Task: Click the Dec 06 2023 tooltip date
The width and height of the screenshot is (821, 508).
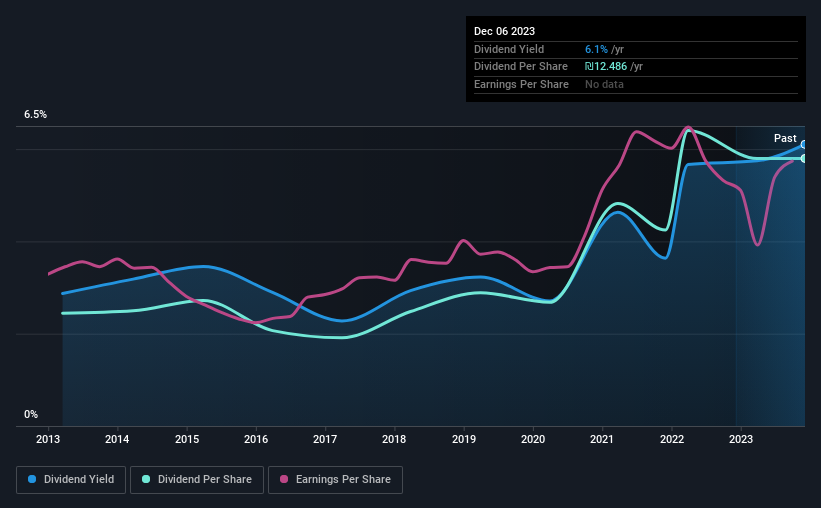Action: coord(504,31)
